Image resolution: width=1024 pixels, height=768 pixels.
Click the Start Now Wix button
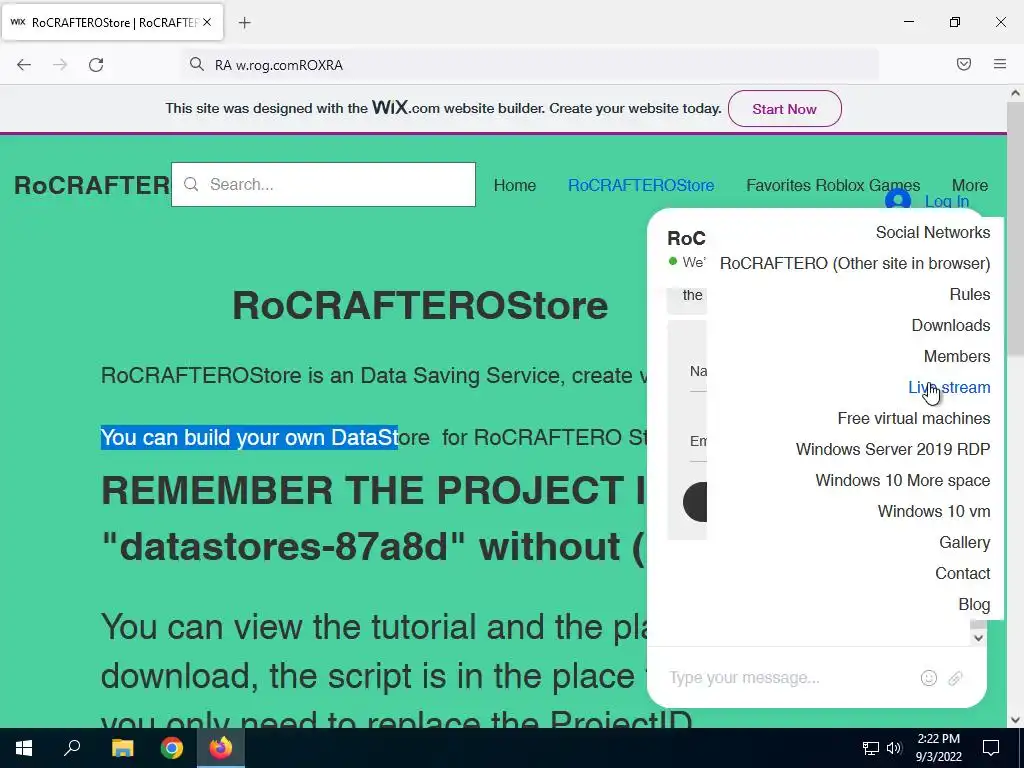tap(784, 109)
